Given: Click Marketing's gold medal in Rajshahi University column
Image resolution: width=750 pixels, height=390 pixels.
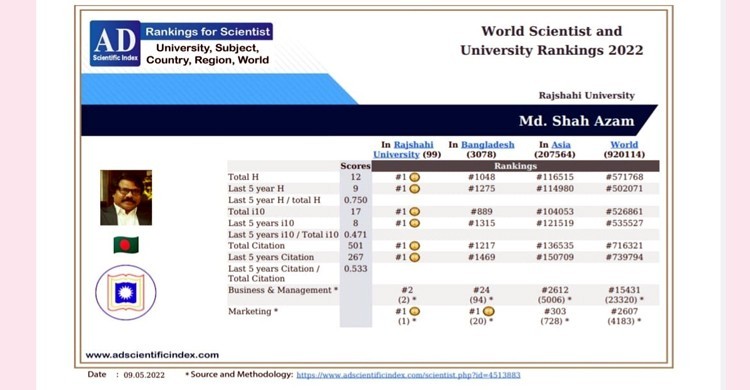Looking at the screenshot, I should (x=415, y=312).
